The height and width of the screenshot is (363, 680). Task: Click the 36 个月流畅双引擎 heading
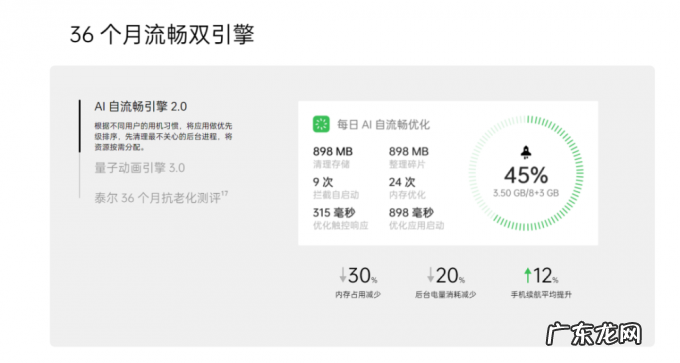click(162, 35)
